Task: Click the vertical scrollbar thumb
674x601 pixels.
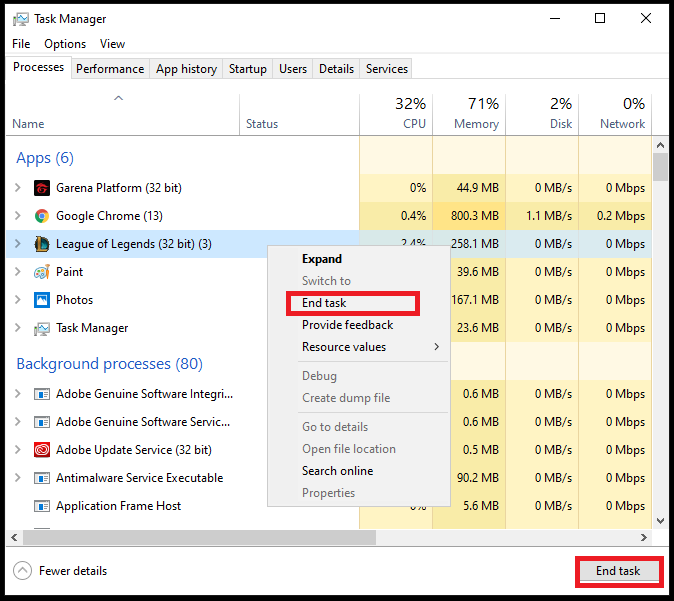Action: [x=661, y=167]
